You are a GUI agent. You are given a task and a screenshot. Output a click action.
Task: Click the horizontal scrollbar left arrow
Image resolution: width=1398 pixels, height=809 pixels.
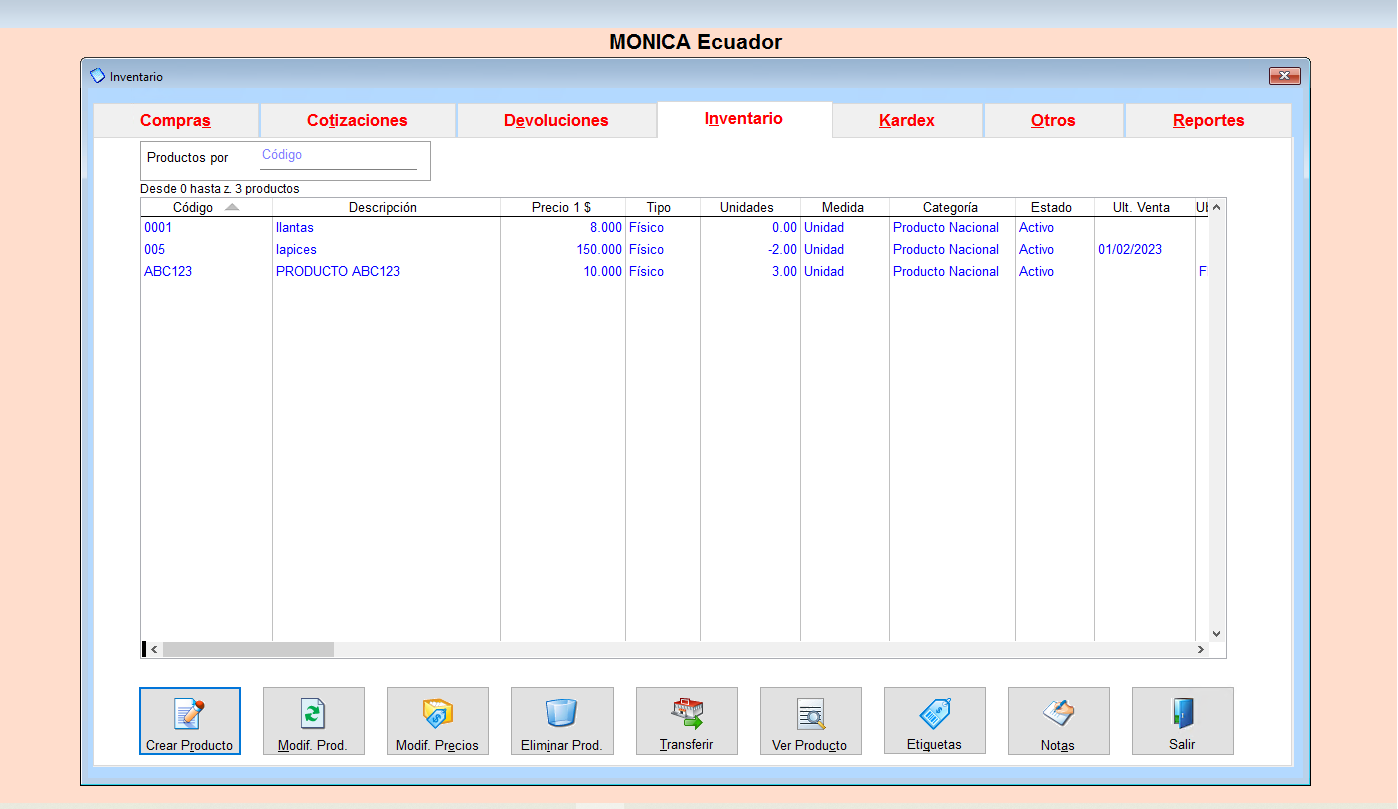click(154, 650)
